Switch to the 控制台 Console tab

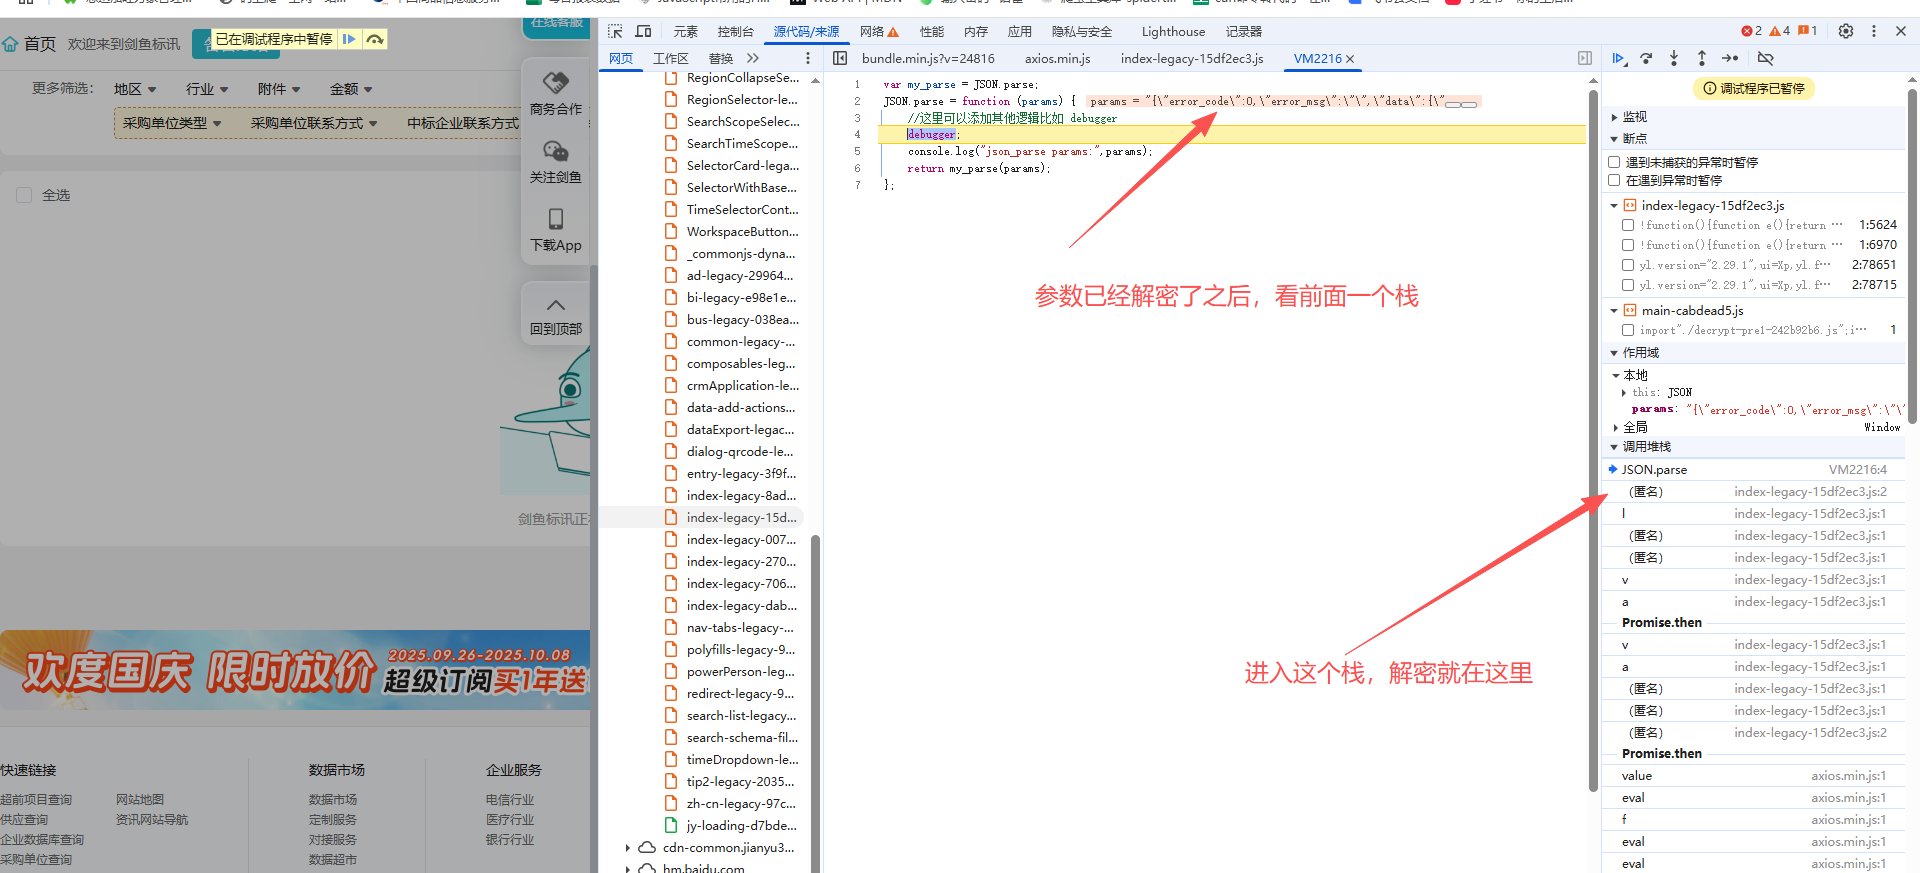point(735,31)
